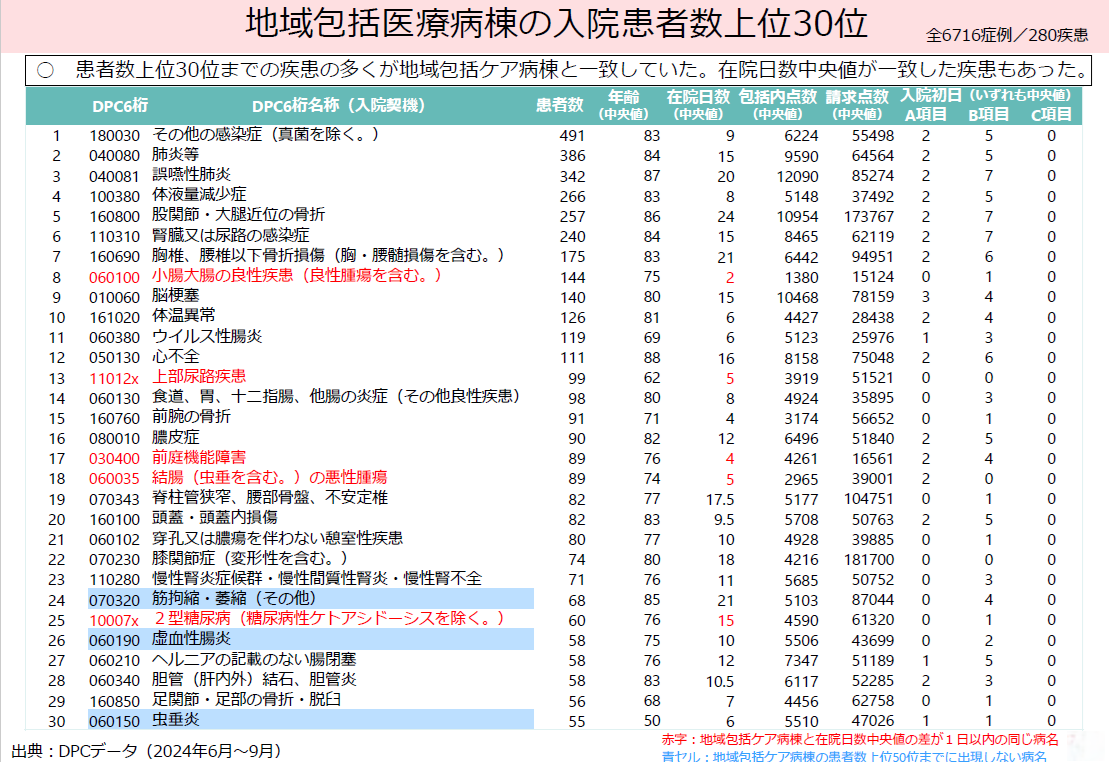The width and height of the screenshot is (1109, 762).
Task: Click the circle bullet in the summary box
Action: pos(44,71)
